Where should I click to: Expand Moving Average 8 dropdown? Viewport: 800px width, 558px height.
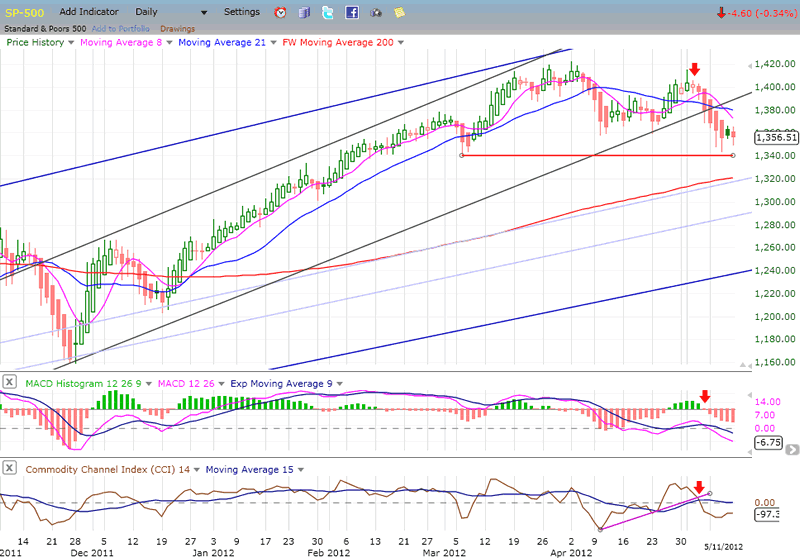tap(167, 43)
